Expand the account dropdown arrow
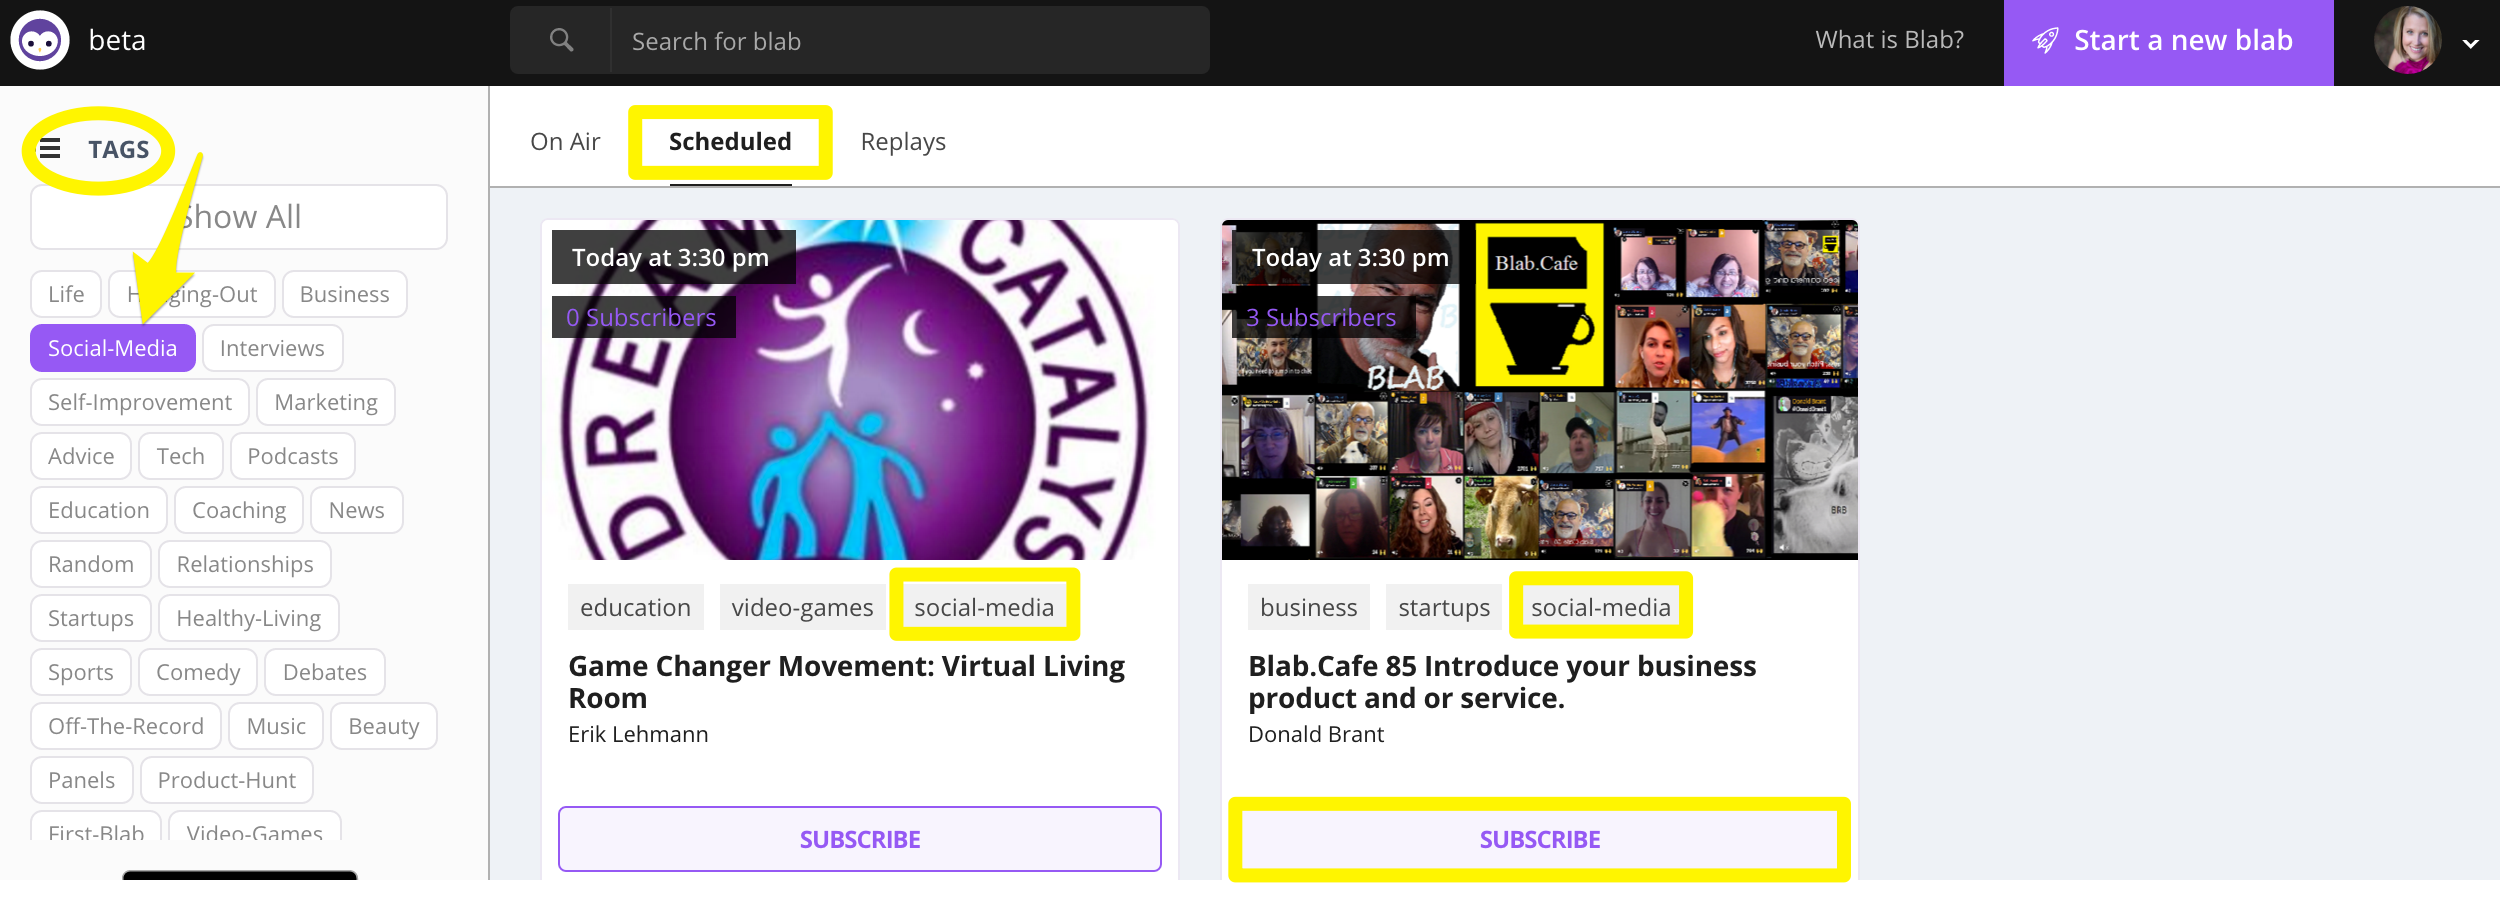Viewport: 2500px width, 924px height. [2471, 43]
